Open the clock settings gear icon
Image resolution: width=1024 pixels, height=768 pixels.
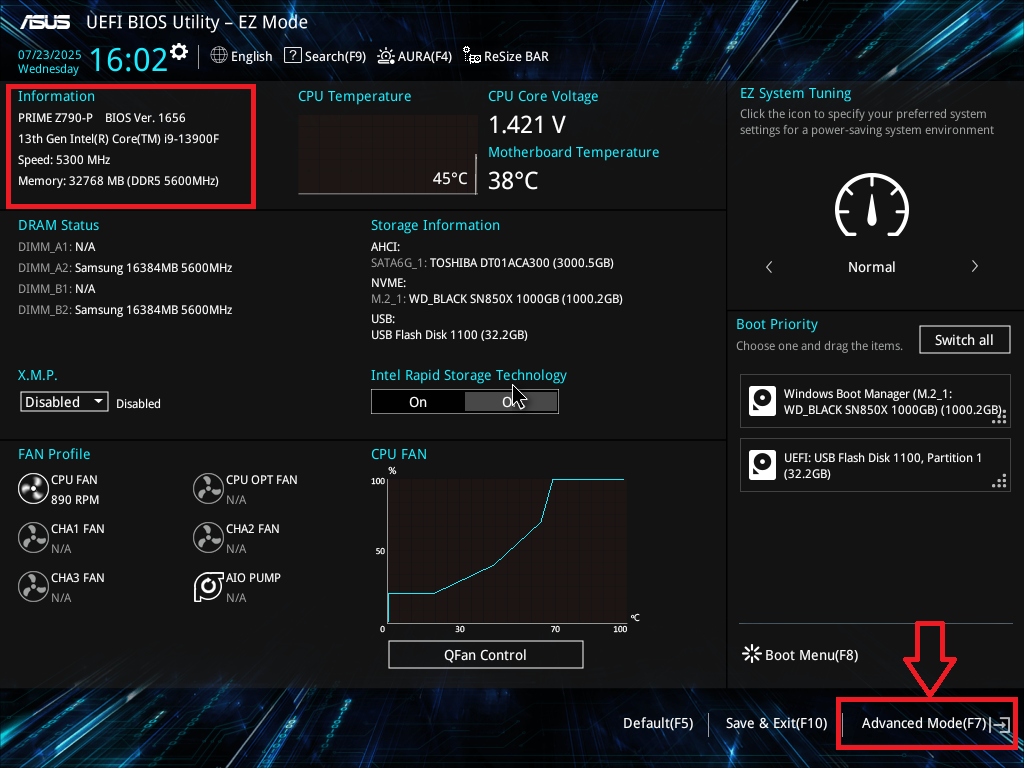(x=179, y=52)
